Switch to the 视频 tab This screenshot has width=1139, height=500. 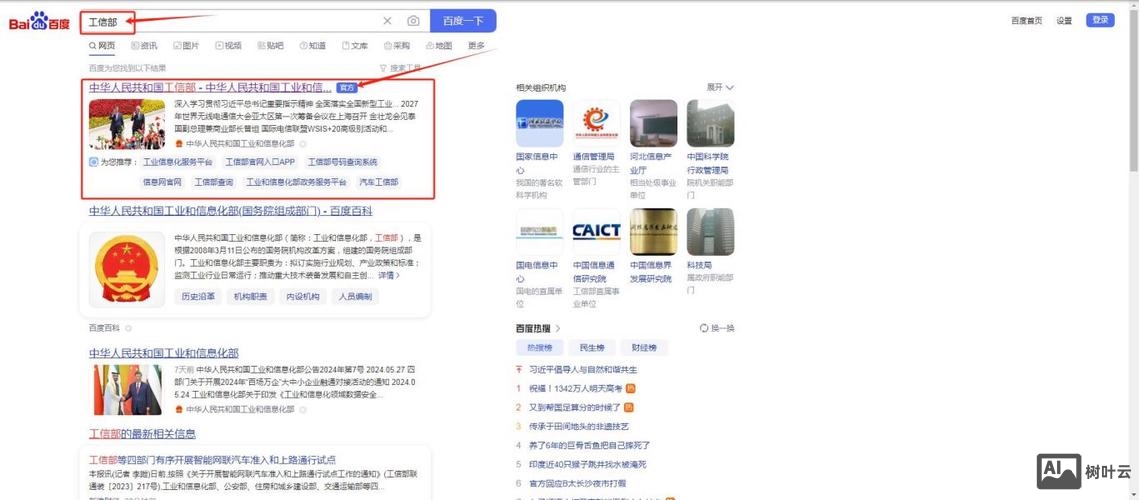click(x=228, y=46)
